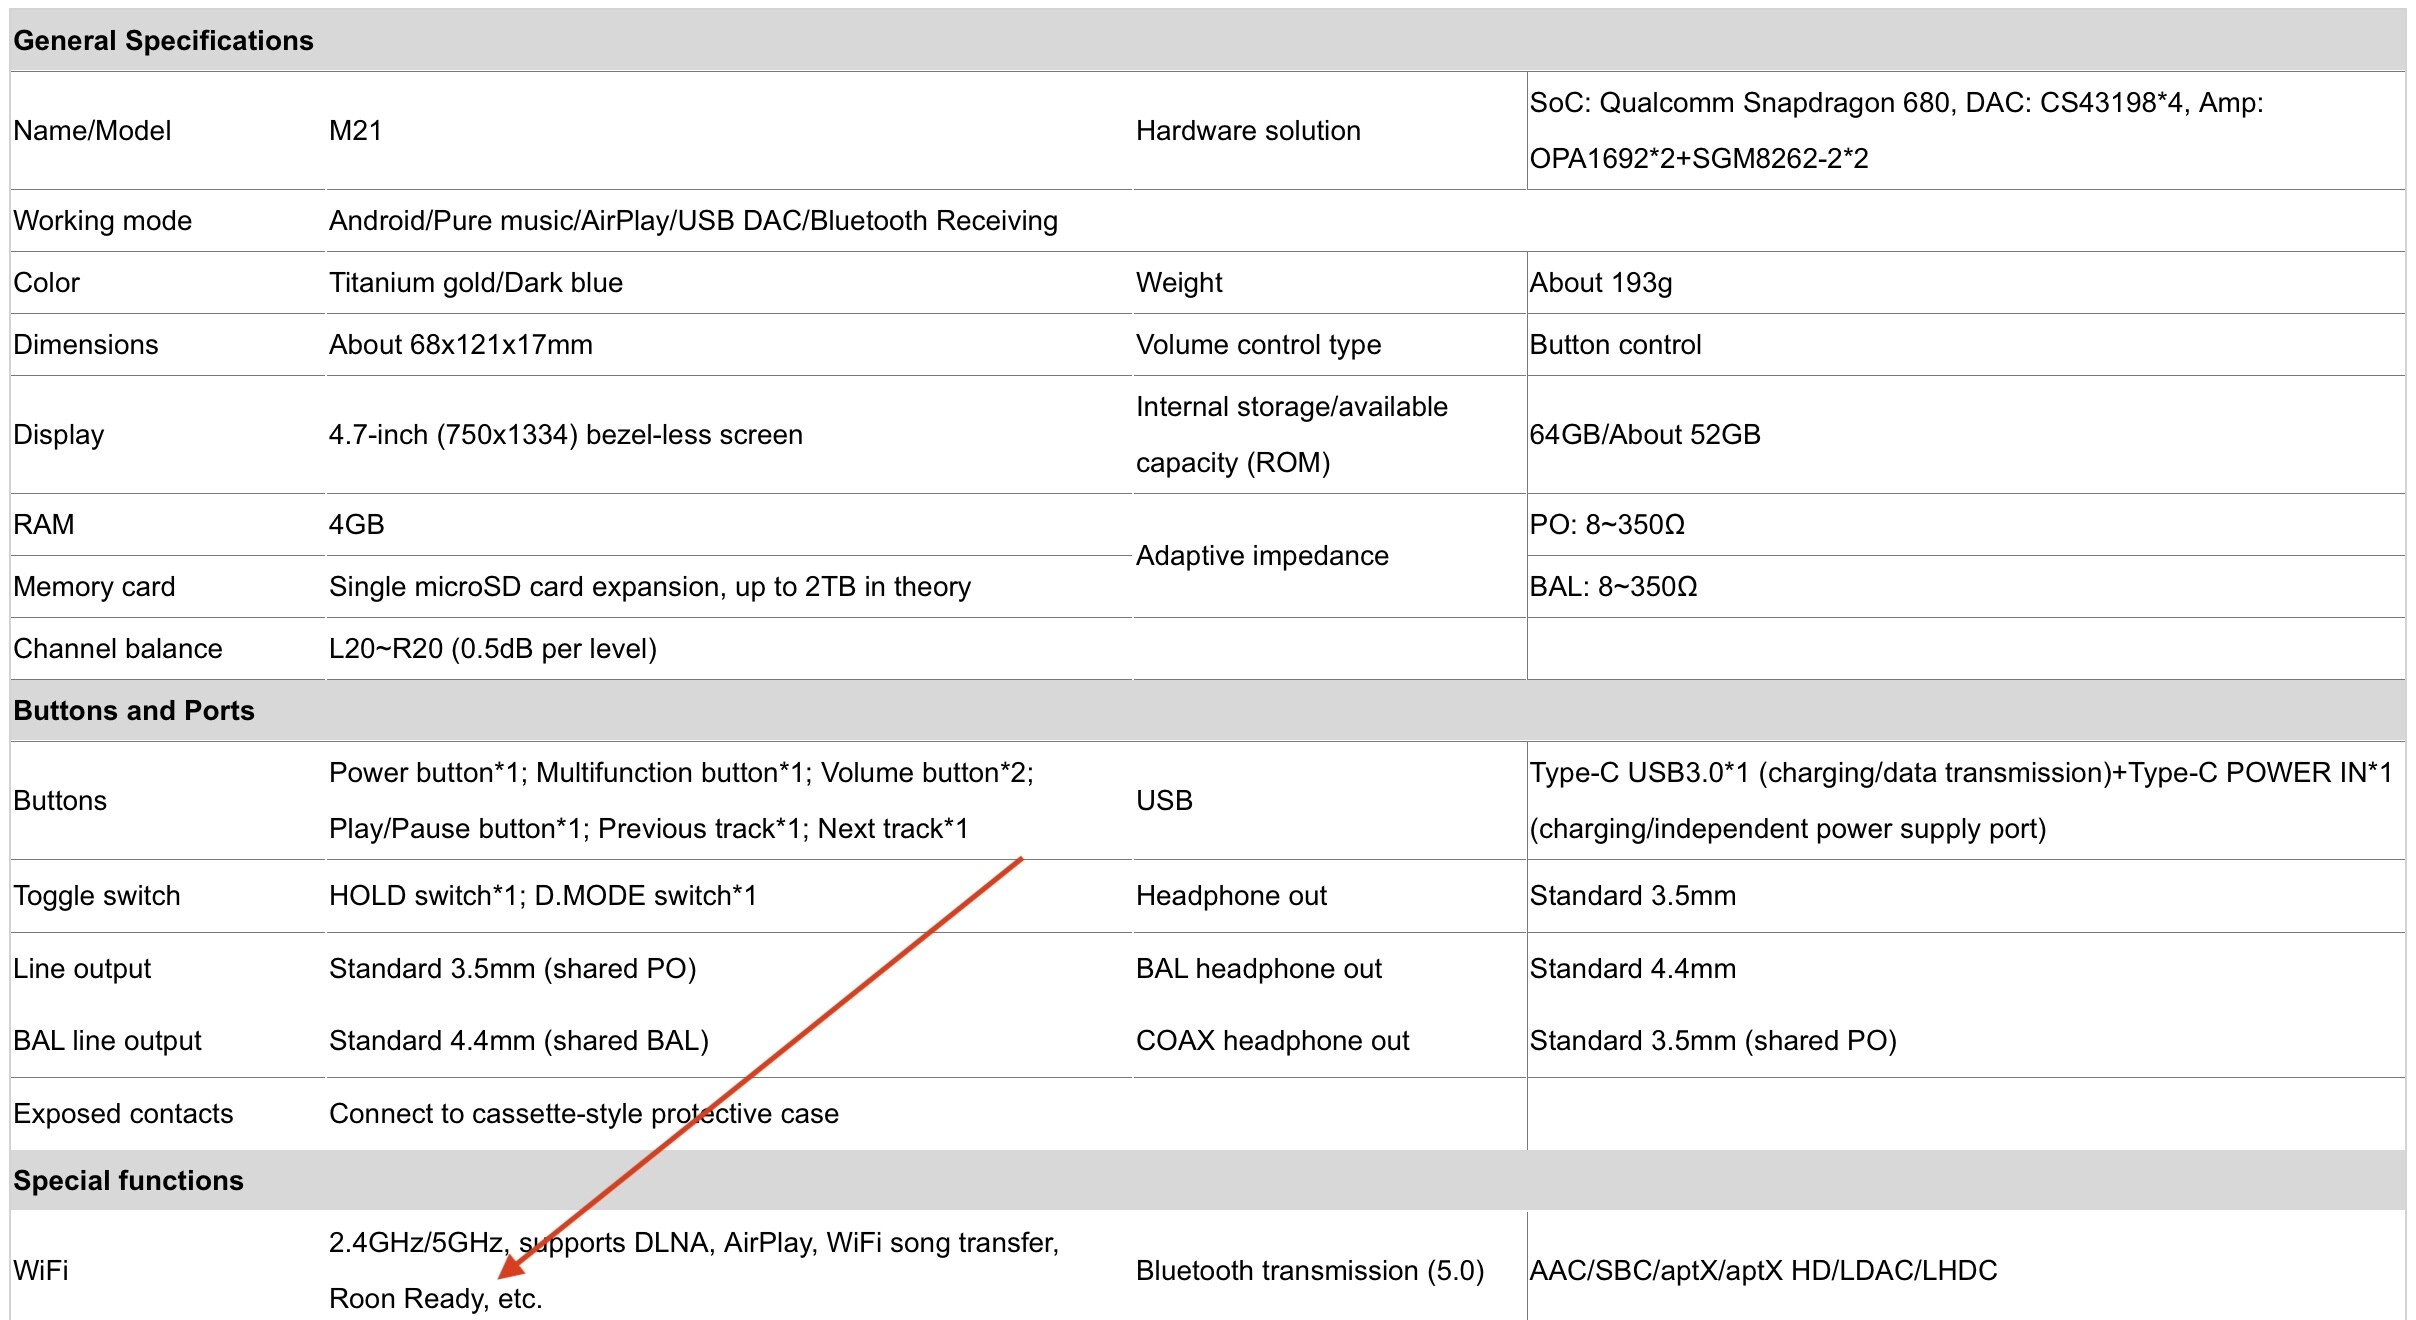This screenshot has width=2416, height=1320.
Task: Select the L20~R20 channel balance value
Action: pyautogui.click(x=493, y=649)
